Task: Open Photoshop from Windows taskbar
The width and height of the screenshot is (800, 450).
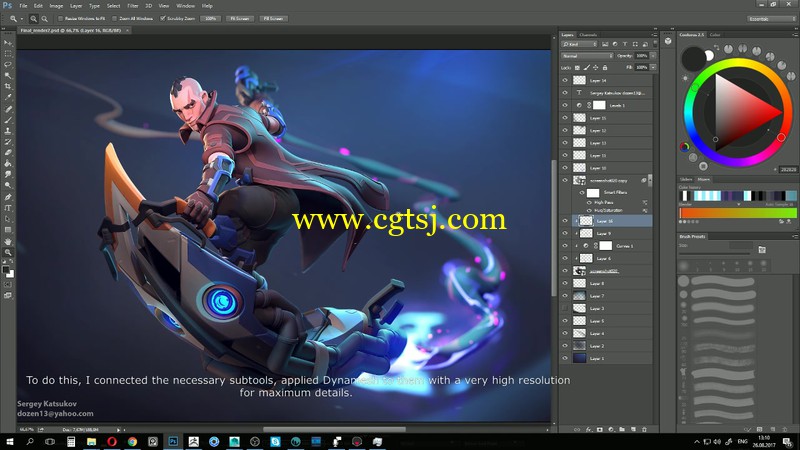Action: (173, 441)
